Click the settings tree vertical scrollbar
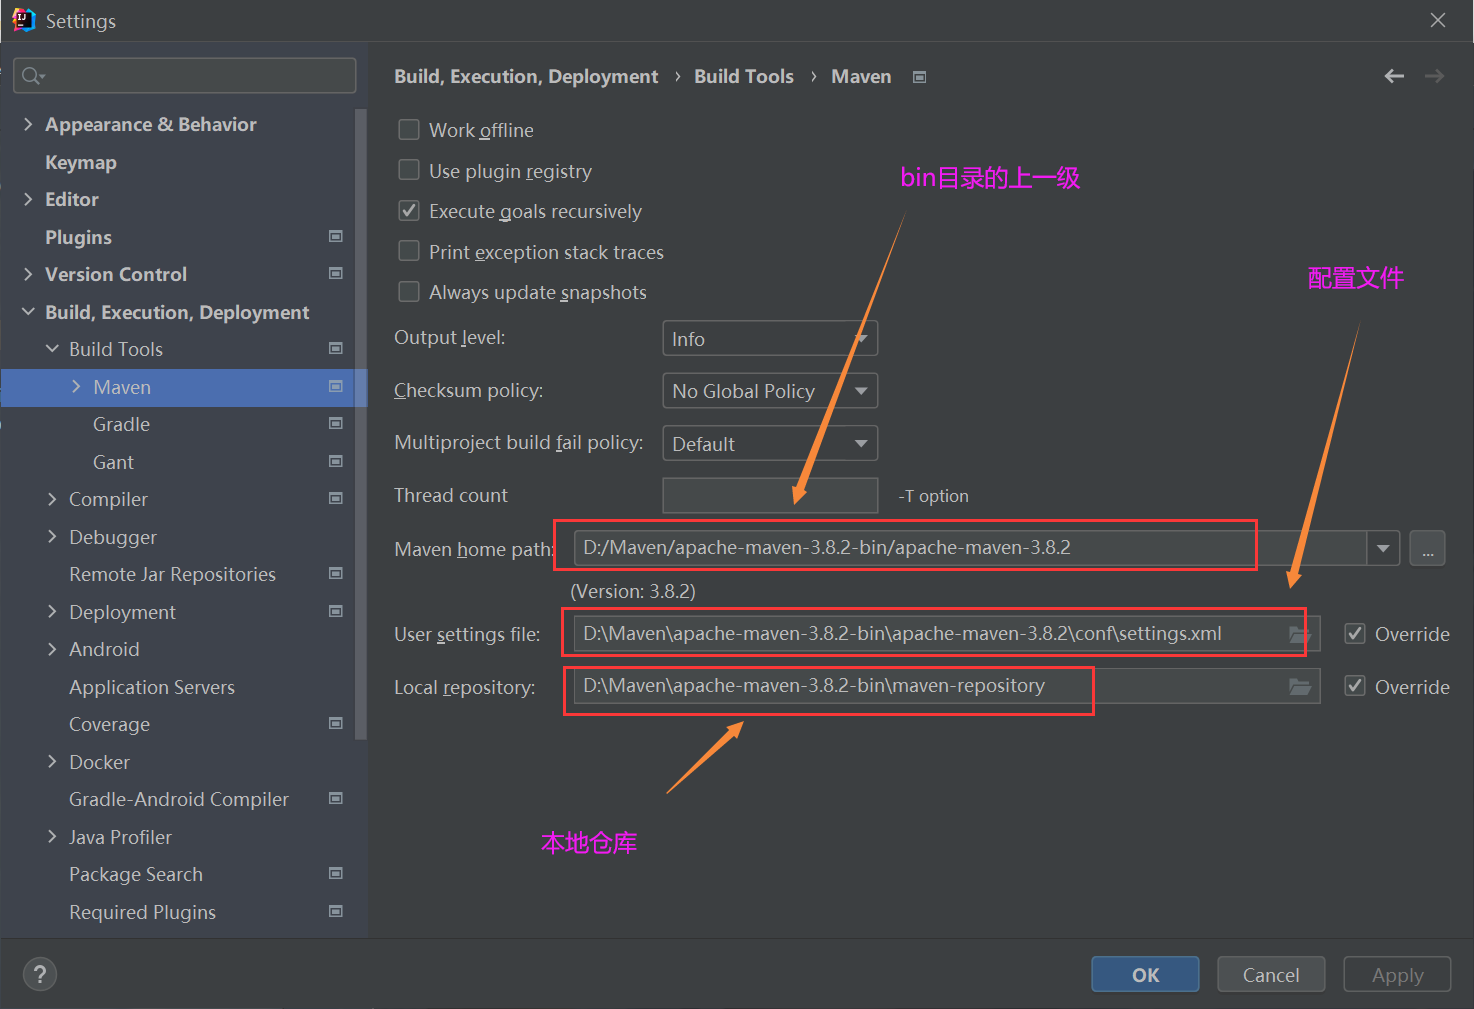 [361, 425]
